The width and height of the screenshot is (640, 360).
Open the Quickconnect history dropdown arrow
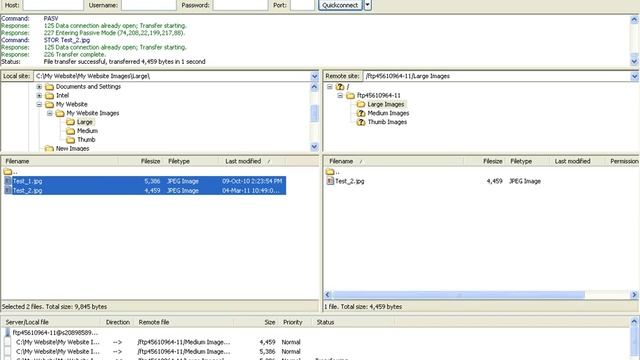tap(367, 5)
